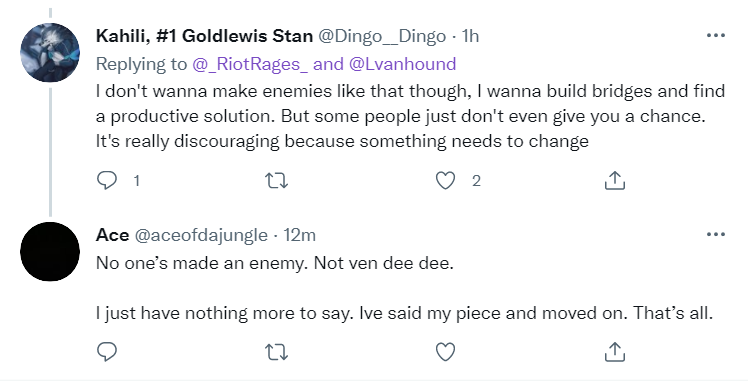Open the @_RiotRages_ mention link
Screen dimensions: 748x381
tap(250, 64)
